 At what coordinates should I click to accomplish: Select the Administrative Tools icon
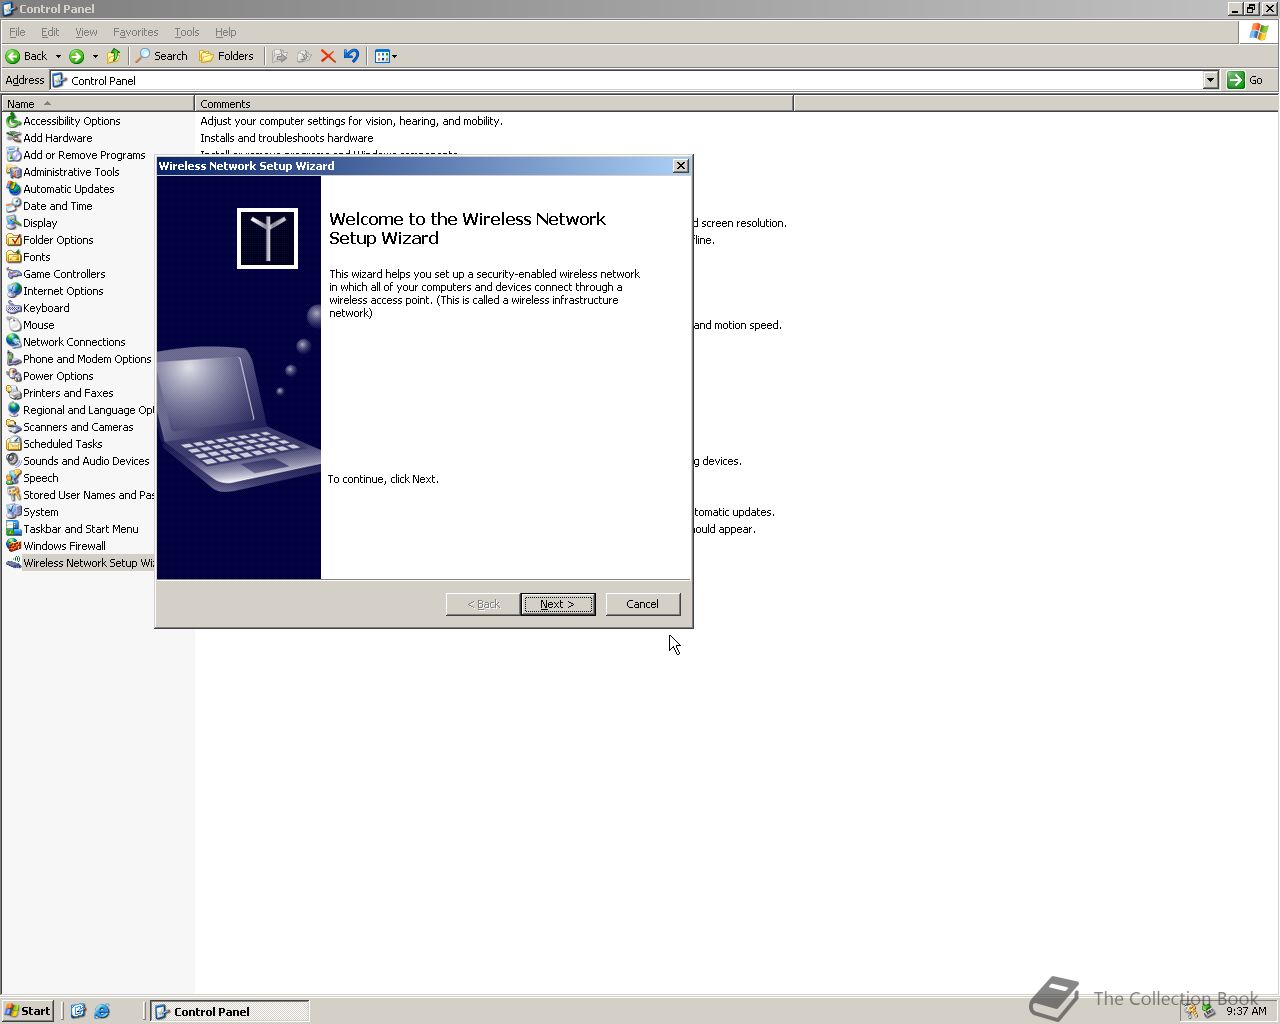[14, 172]
